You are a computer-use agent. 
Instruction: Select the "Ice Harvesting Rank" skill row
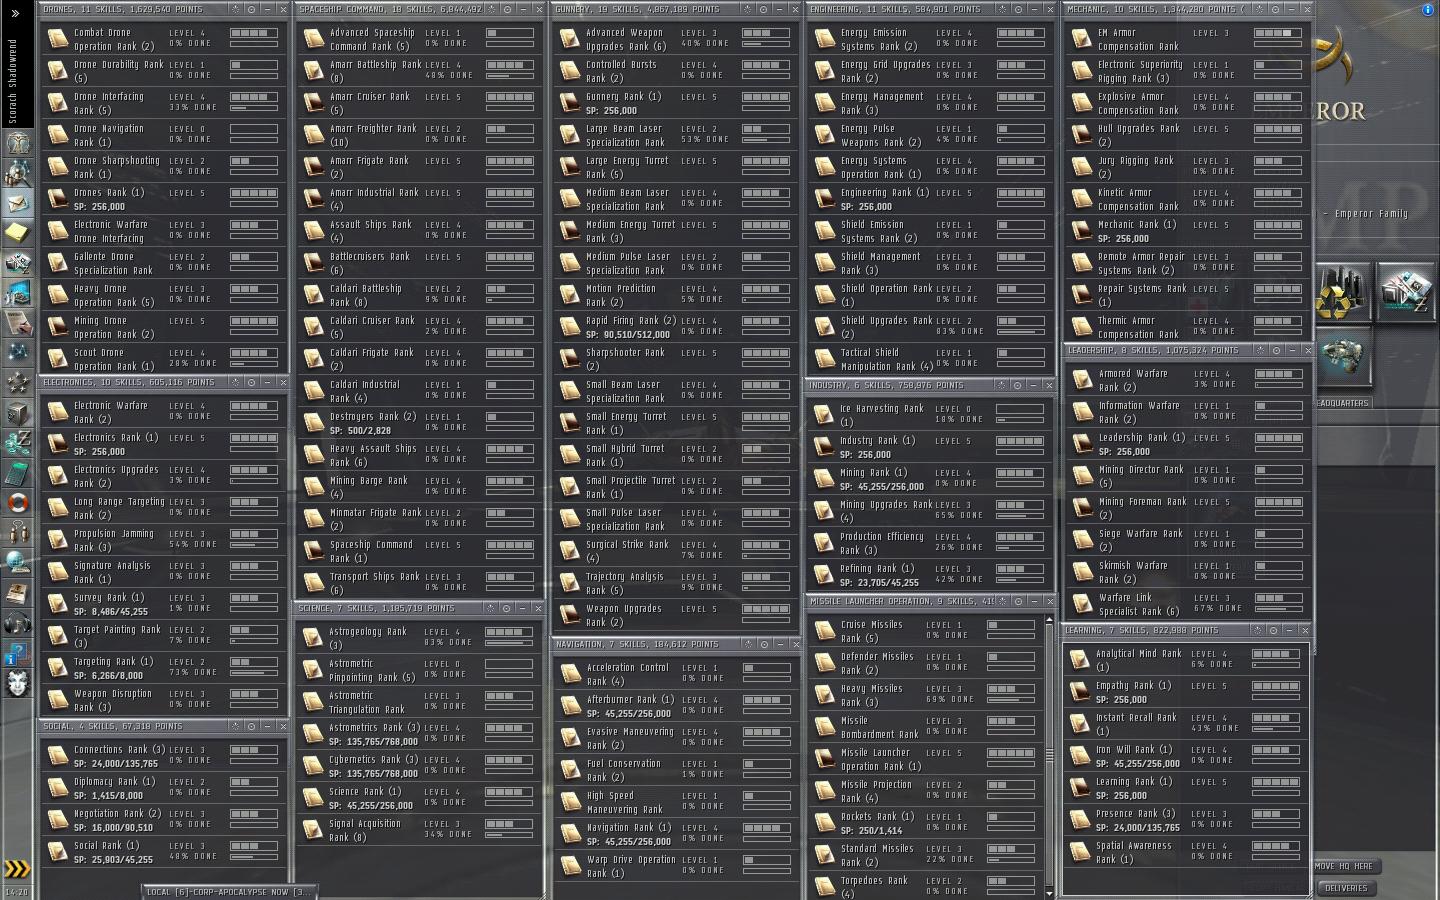point(929,415)
